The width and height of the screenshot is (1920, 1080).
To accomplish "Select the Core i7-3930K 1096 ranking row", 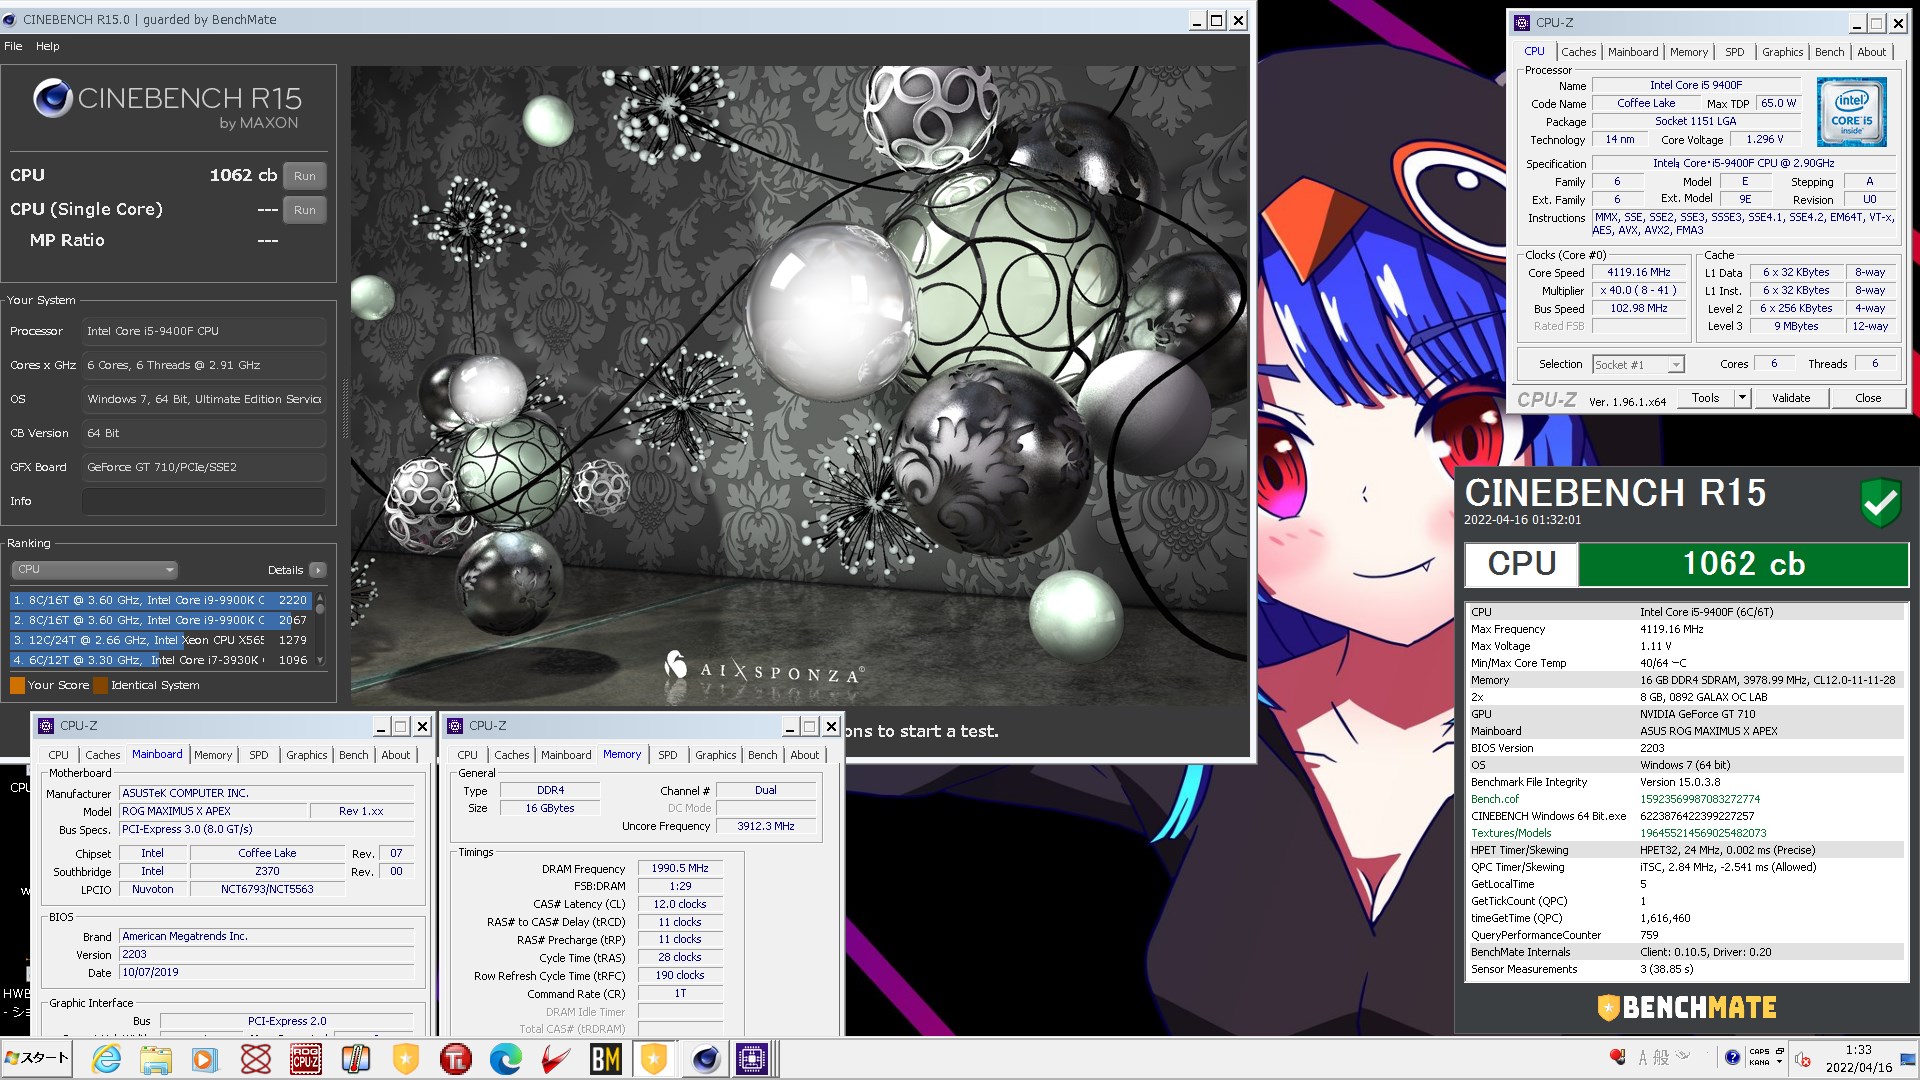I will coord(161,660).
